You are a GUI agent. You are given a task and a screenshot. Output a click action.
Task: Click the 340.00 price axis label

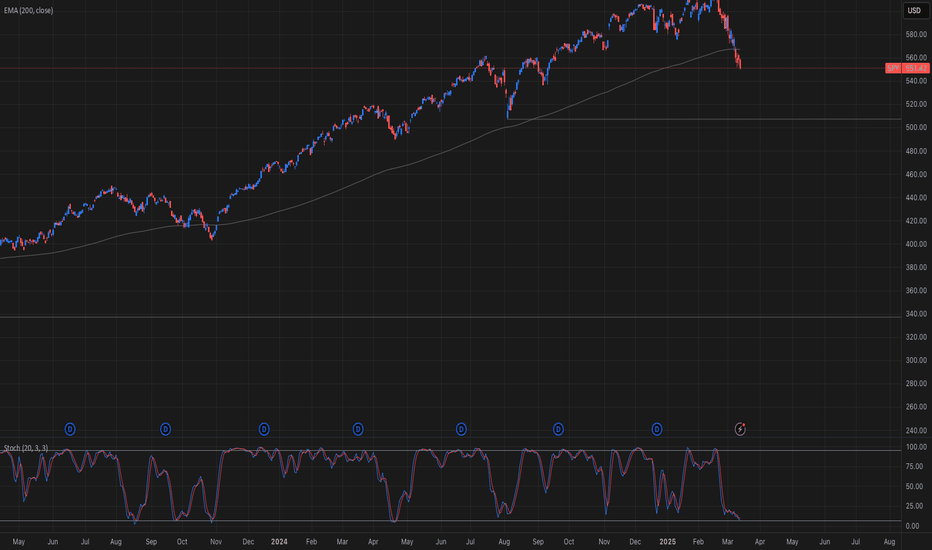click(x=916, y=314)
